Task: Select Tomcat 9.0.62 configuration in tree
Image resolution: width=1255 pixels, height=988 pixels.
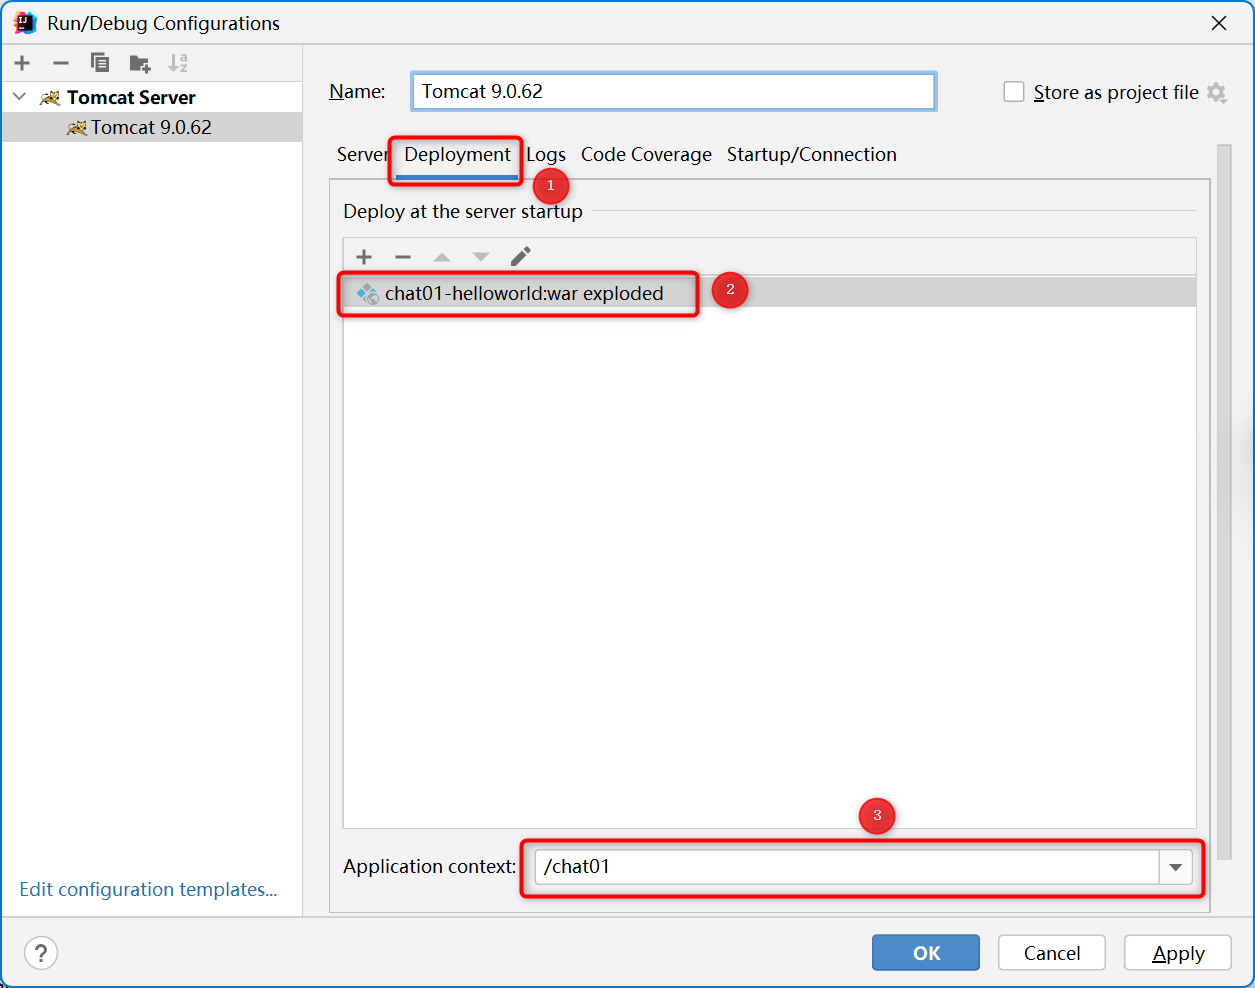Action: tap(152, 127)
